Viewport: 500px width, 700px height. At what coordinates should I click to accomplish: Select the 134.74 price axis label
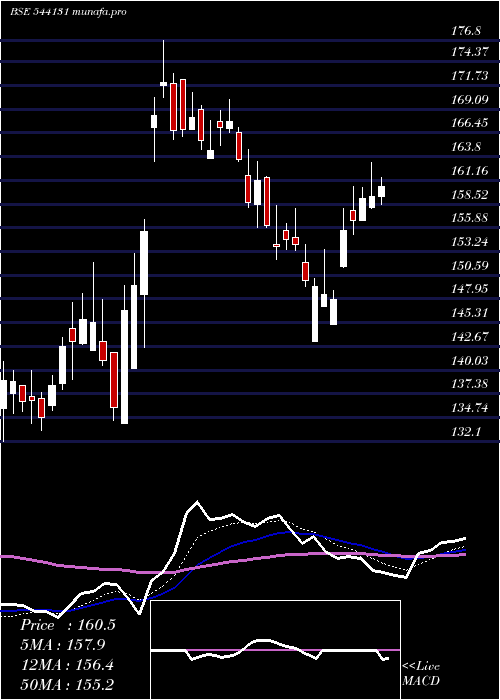coord(469,408)
